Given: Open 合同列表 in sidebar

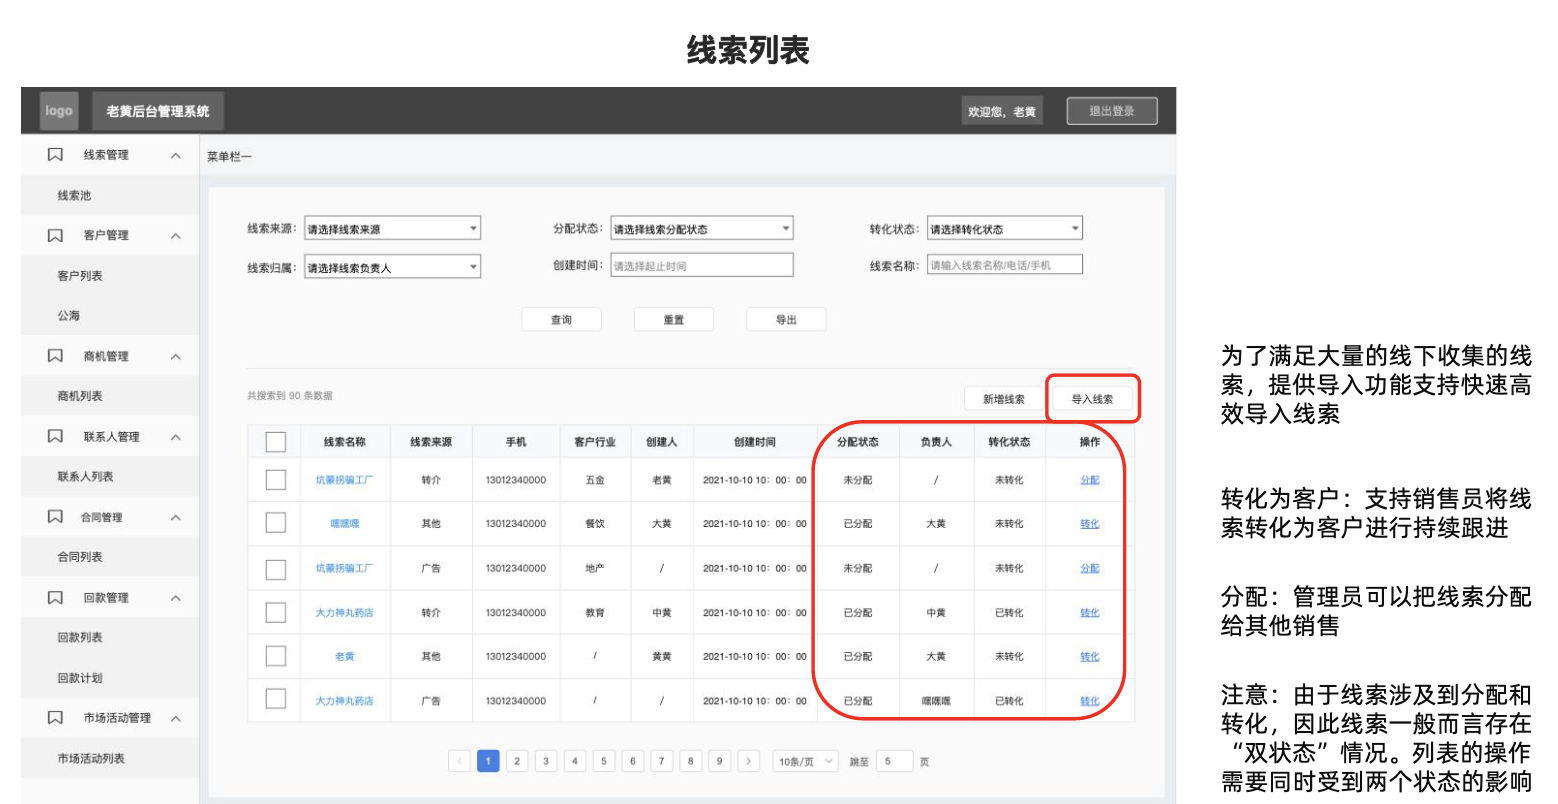Looking at the screenshot, I should coord(80,557).
